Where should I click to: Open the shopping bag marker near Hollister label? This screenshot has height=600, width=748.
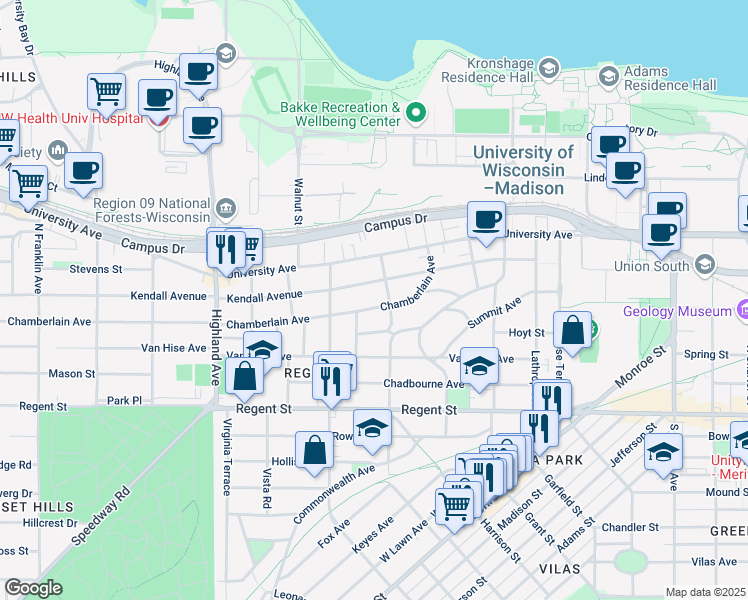tap(314, 449)
